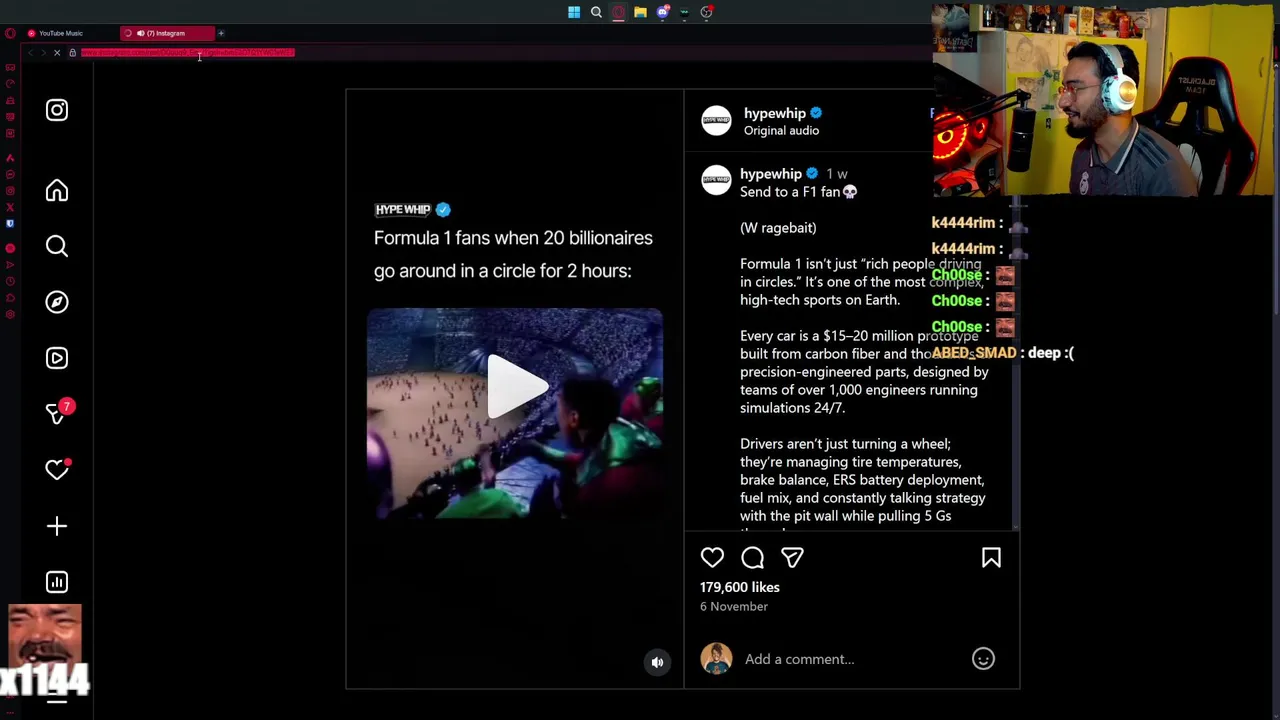View the 179,600 likes list

tap(739, 587)
